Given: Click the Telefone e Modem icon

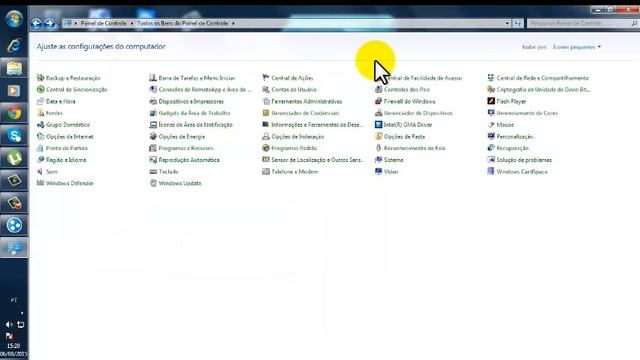Looking at the screenshot, I should (x=266, y=172).
